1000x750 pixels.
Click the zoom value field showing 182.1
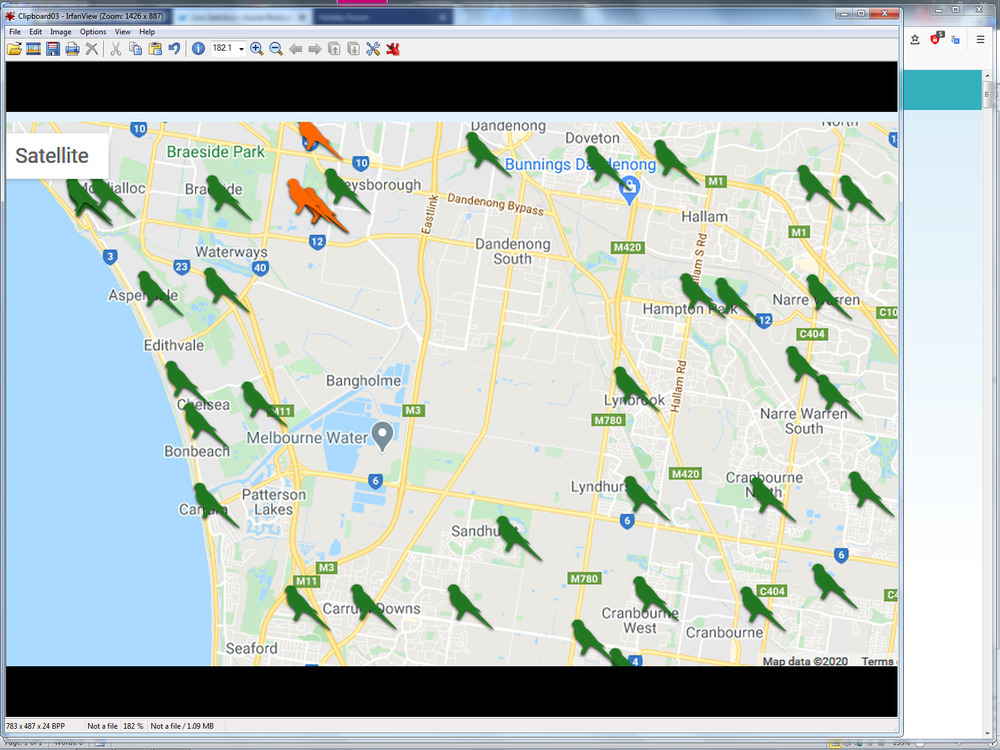222,49
